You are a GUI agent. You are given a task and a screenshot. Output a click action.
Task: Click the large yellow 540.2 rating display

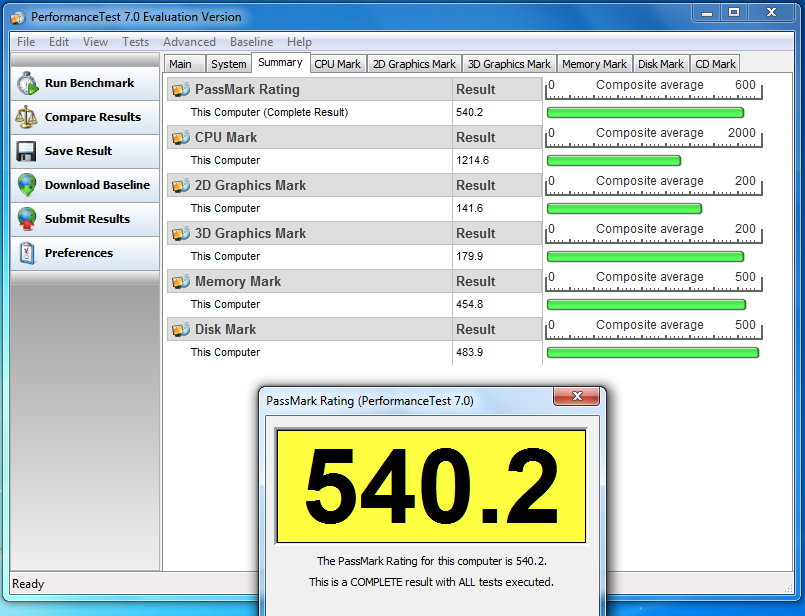431,486
